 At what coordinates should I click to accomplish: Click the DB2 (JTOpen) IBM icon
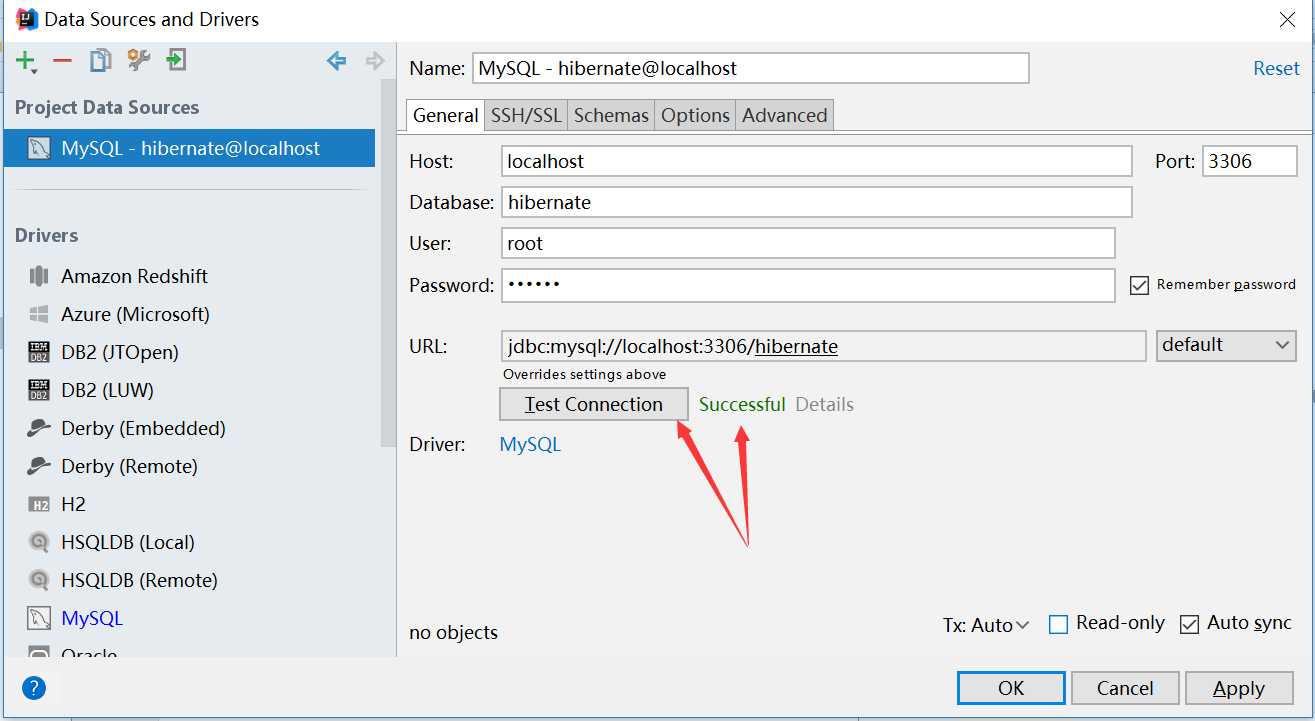pyautogui.click(x=39, y=352)
